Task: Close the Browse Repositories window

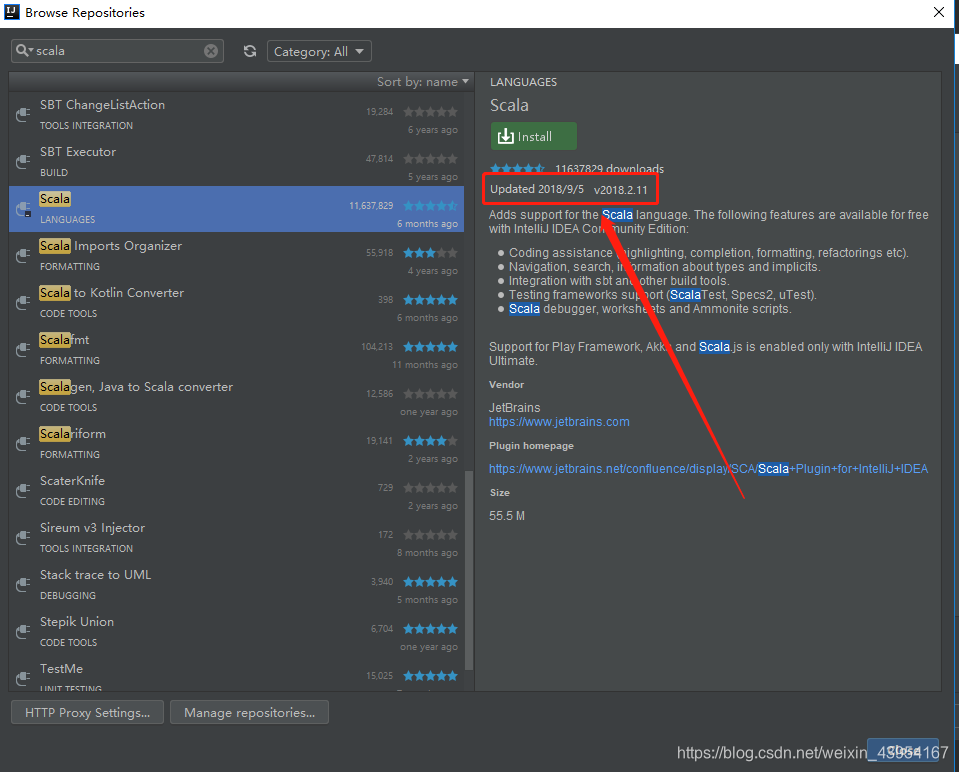Action: [x=939, y=12]
